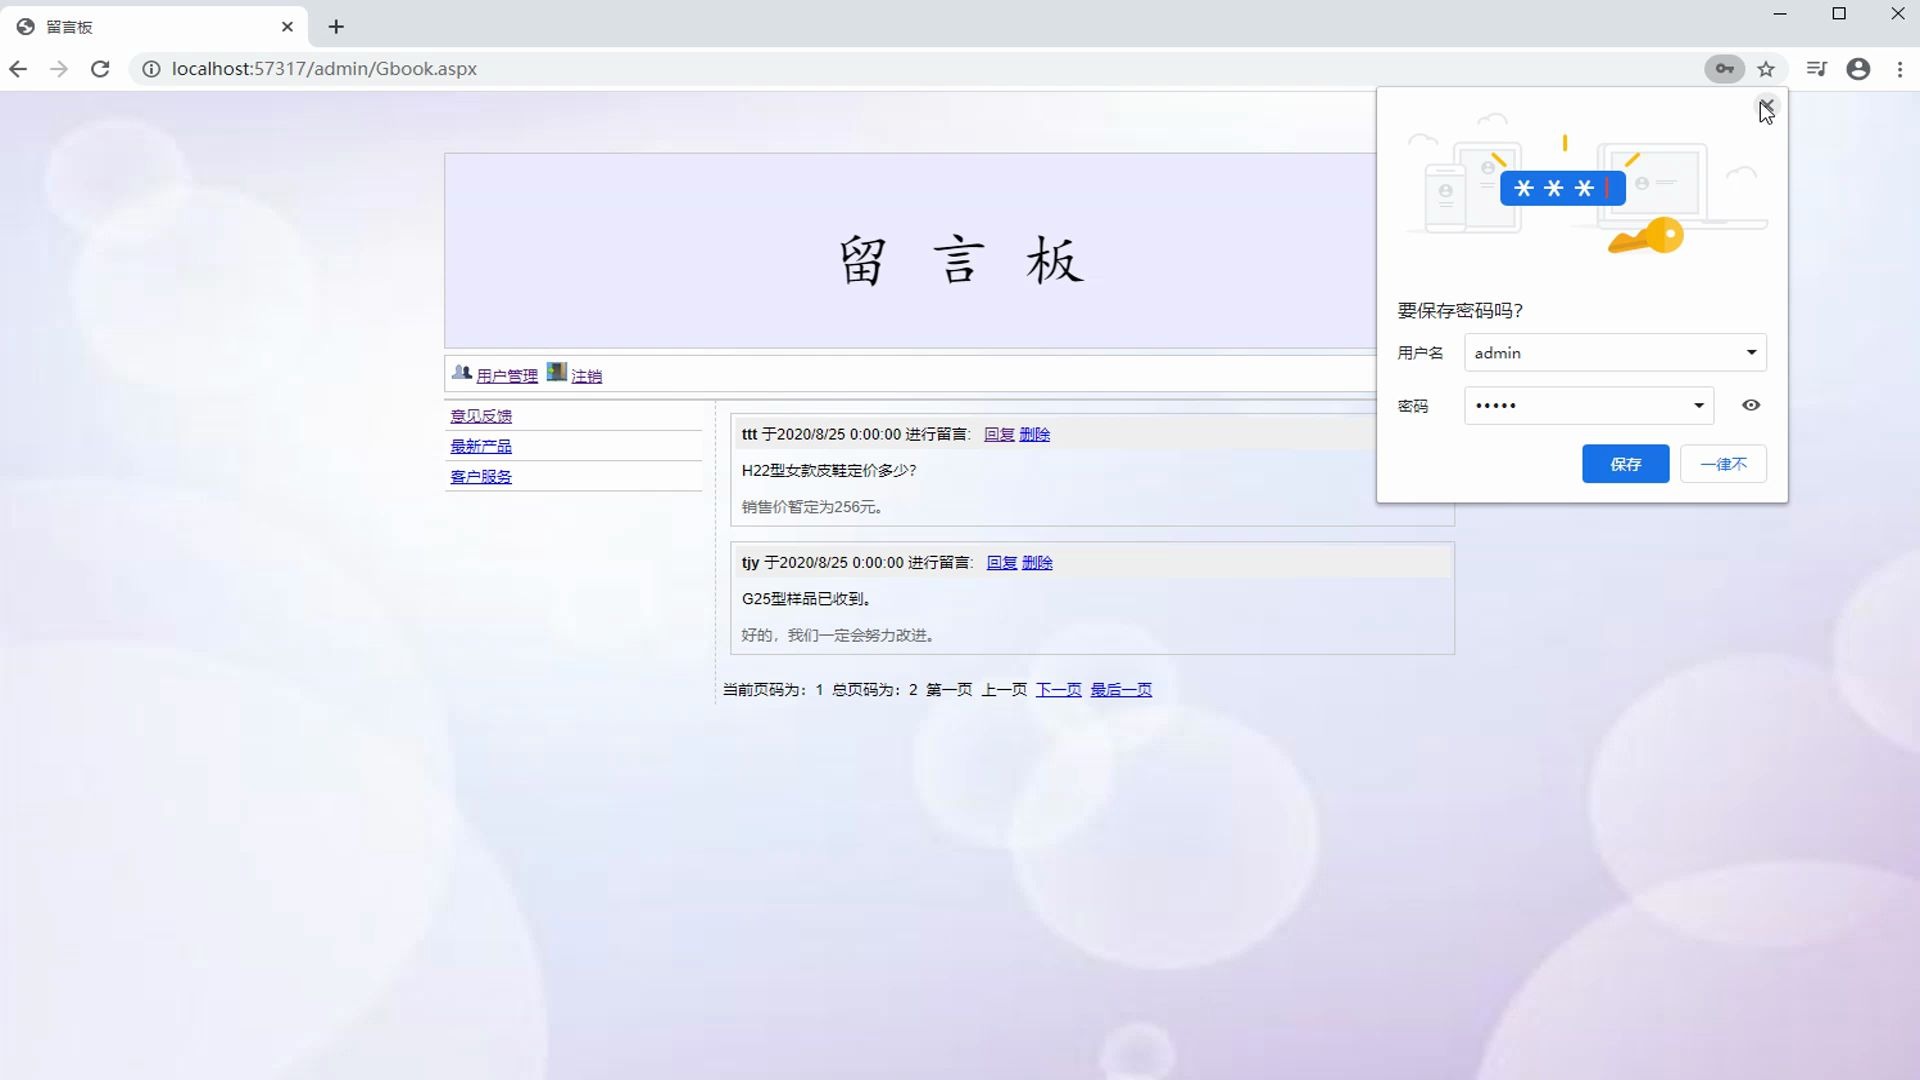Click 回复 on ttt's message
The image size is (1920, 1080).
pos(999,434)
